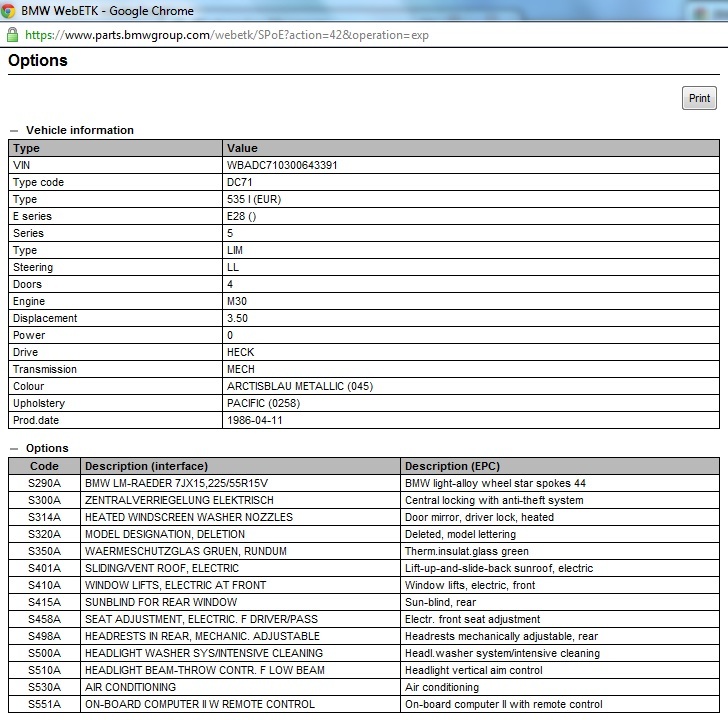Click the M30 engine value
The width and height of the screenshot is (728, 720).
(x=237, y=301)
